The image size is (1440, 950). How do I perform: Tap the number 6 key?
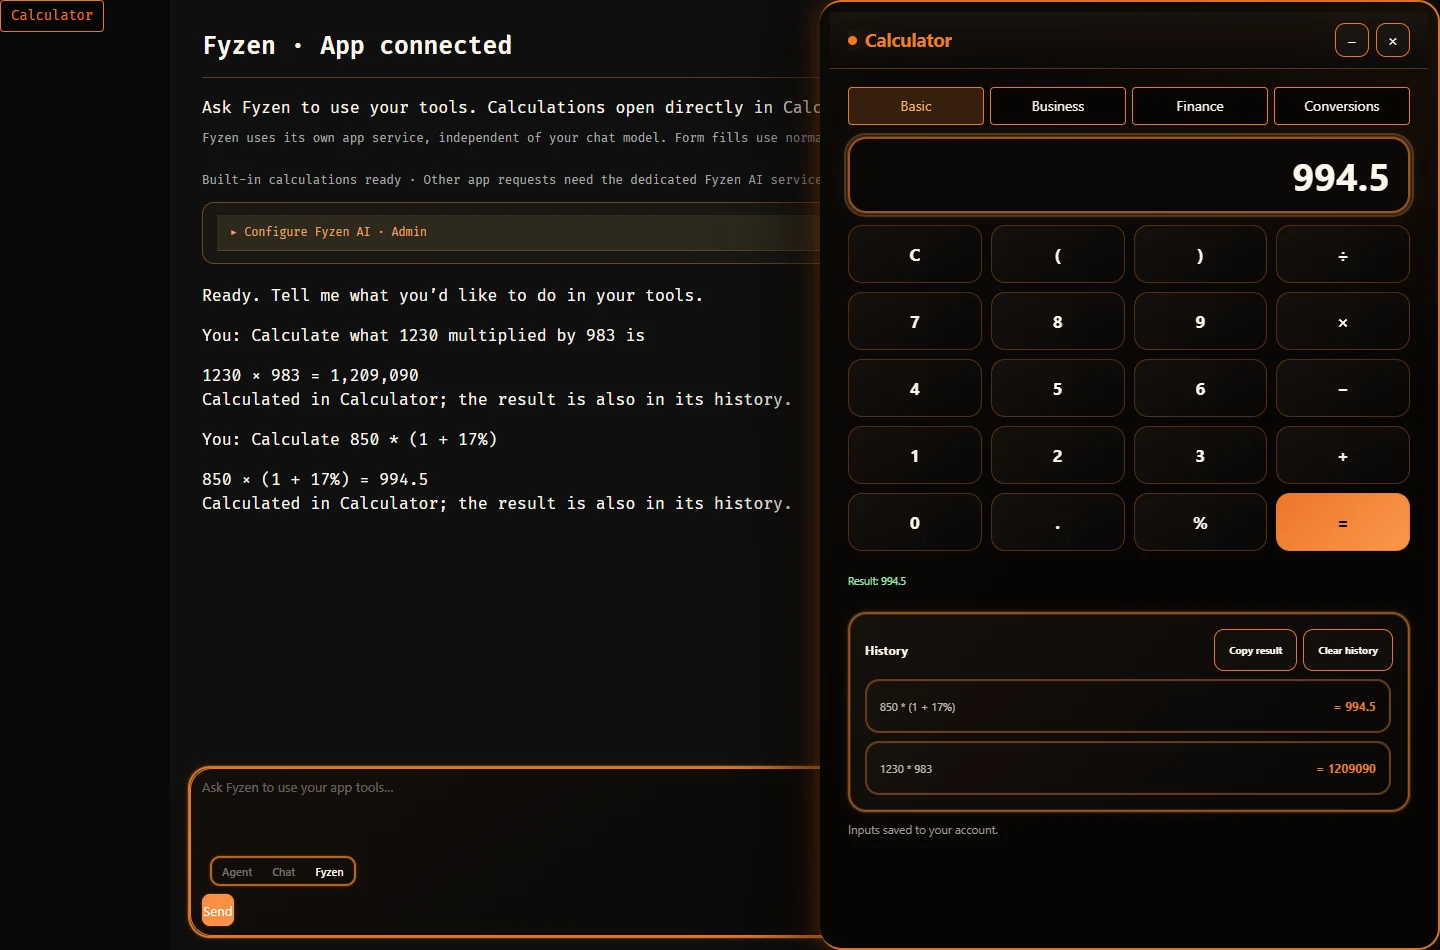(x=1200, y=389)
